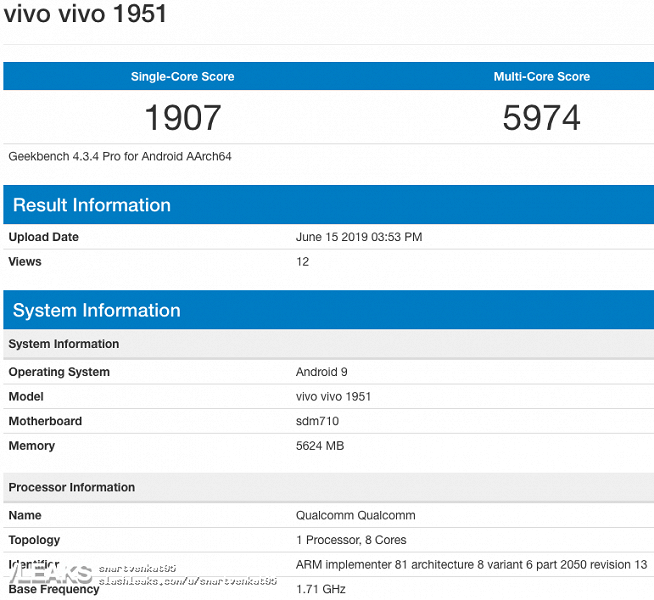Screen dimensions: 654x600
Task: Click the "Motherboard" label
Action: click(x=45, y=421)
